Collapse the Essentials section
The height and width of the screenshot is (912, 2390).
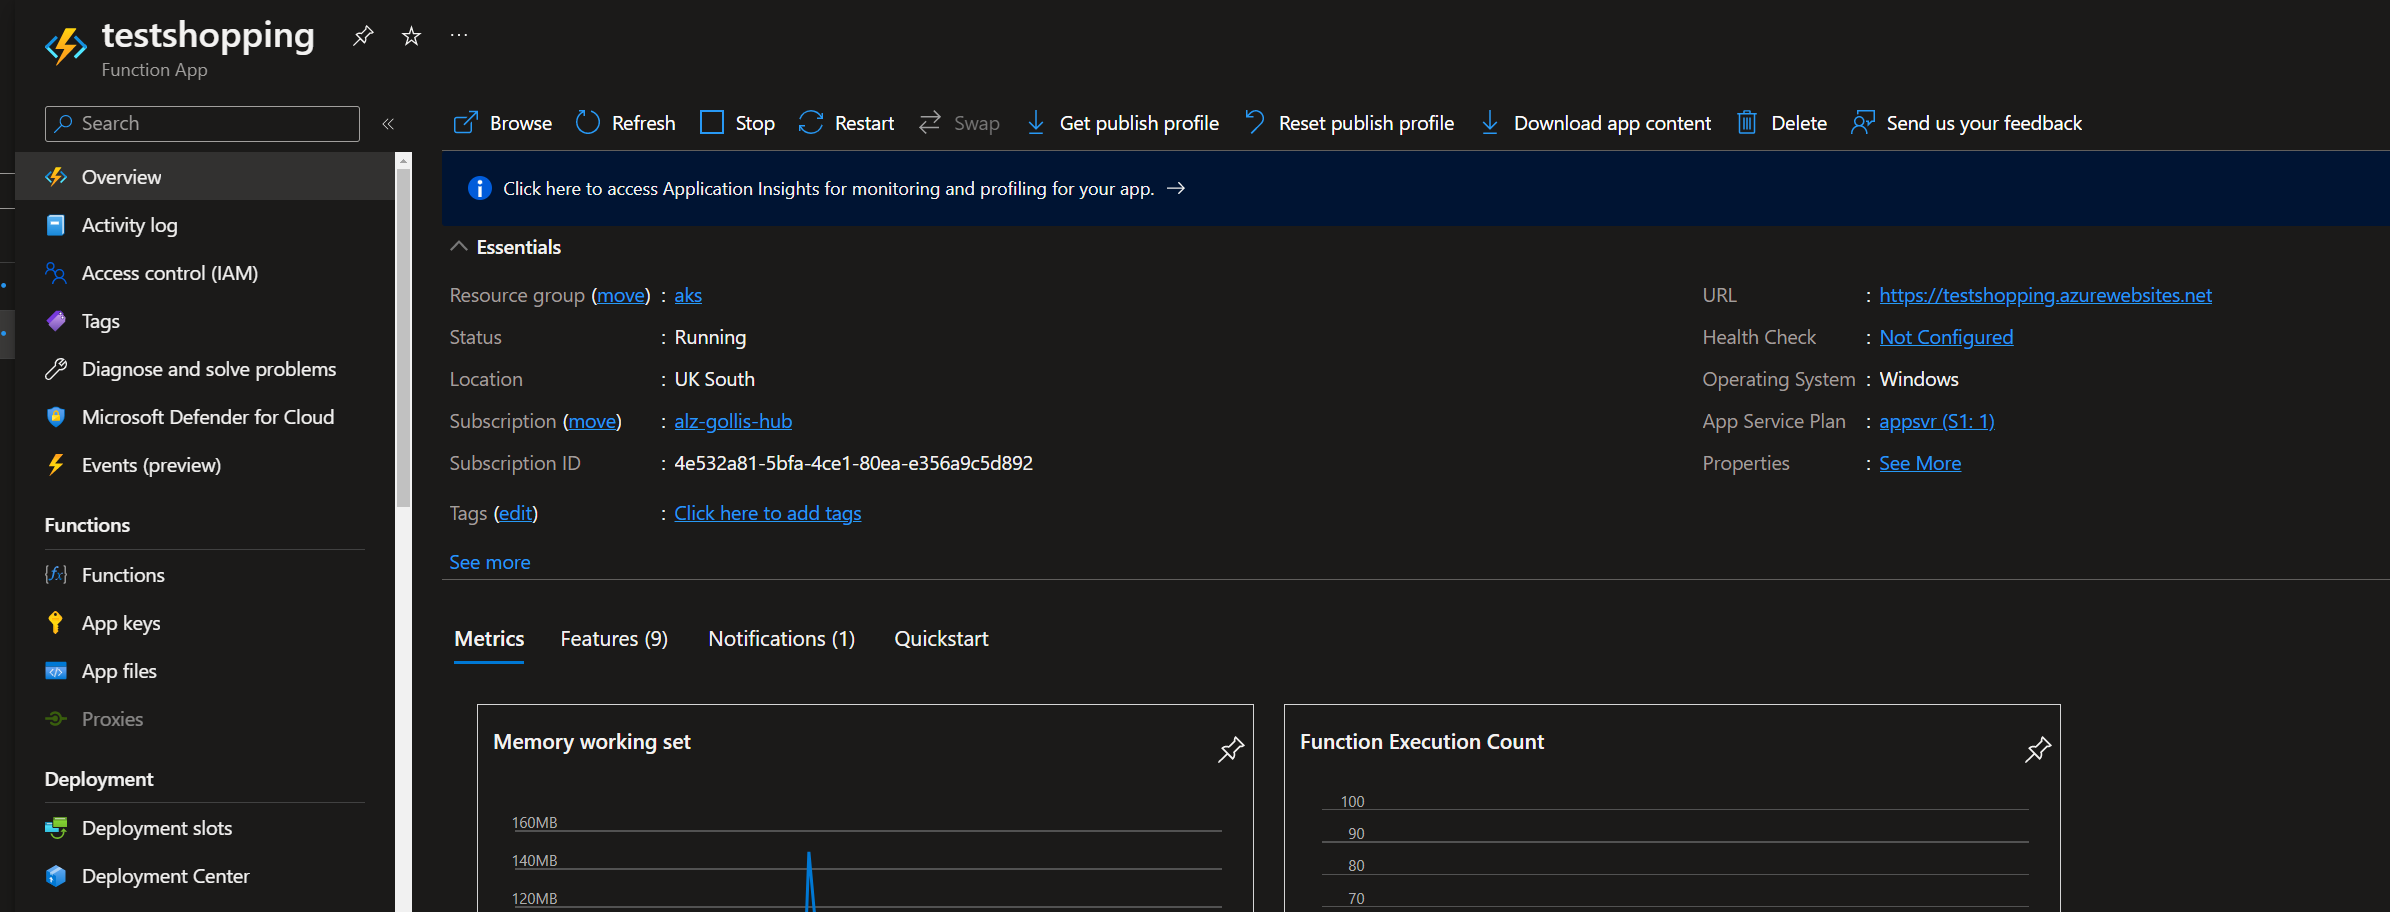pyautogui.click(x=459, y=247)
